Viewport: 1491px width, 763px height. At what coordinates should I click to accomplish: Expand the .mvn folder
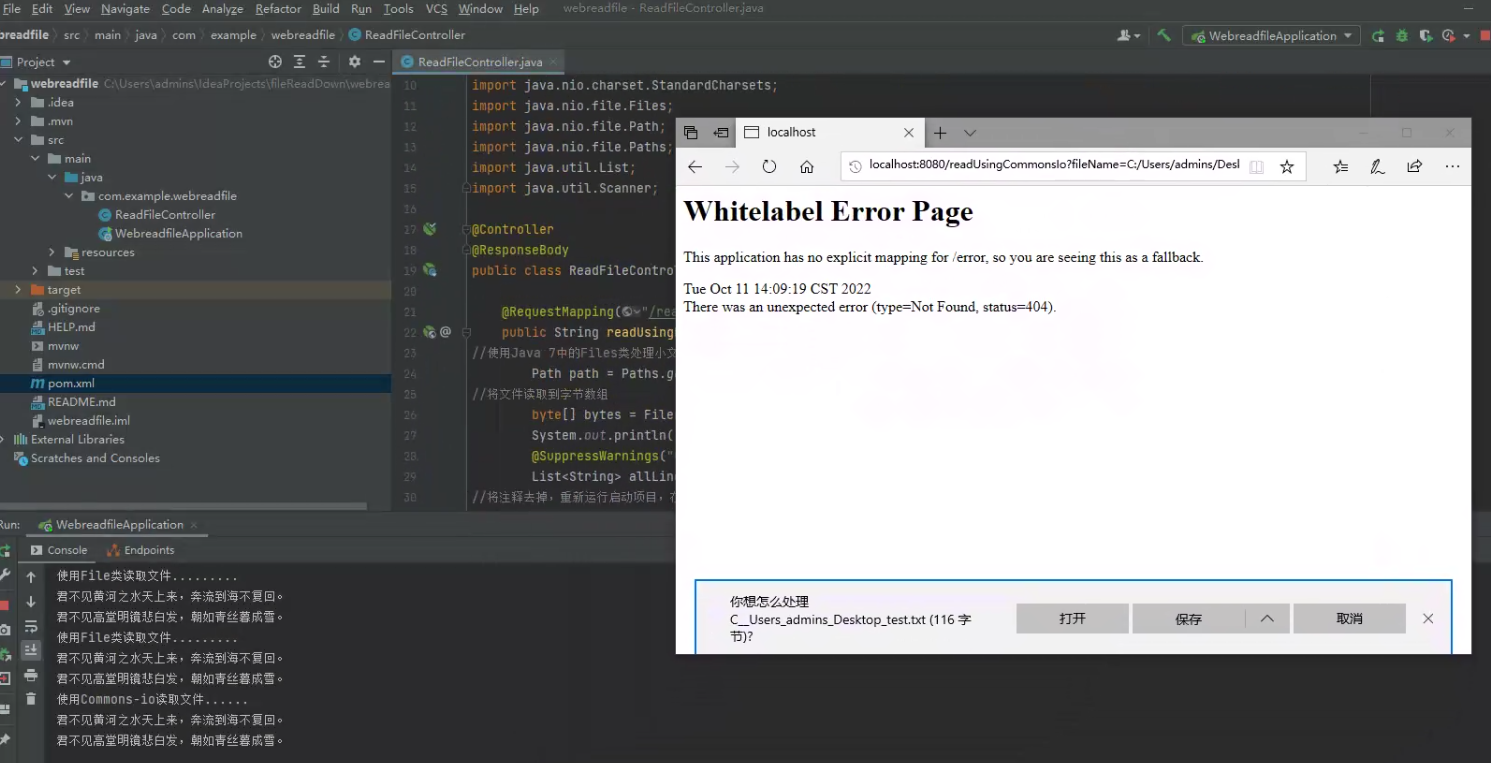(18, 121)
